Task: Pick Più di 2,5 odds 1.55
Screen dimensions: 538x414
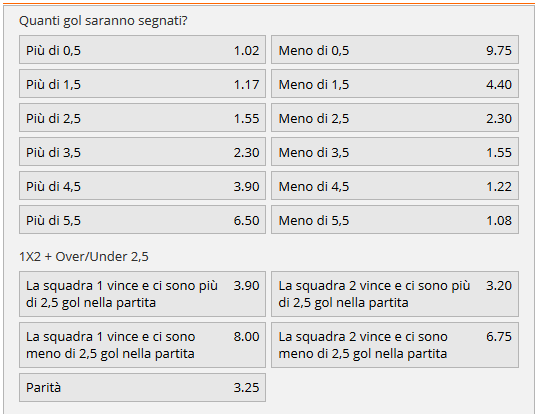Action: [142, 118]
